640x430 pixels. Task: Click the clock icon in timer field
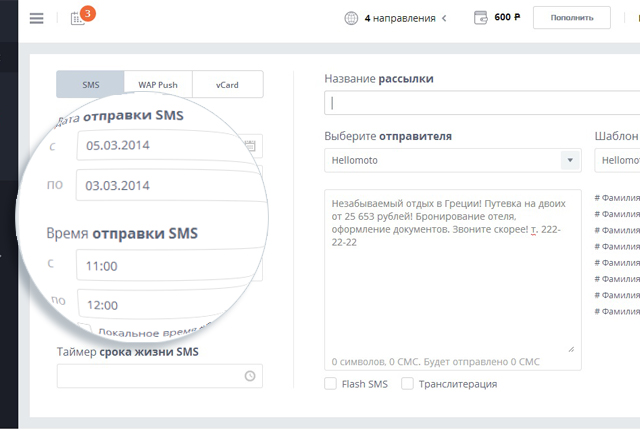[x=250, y=376]
